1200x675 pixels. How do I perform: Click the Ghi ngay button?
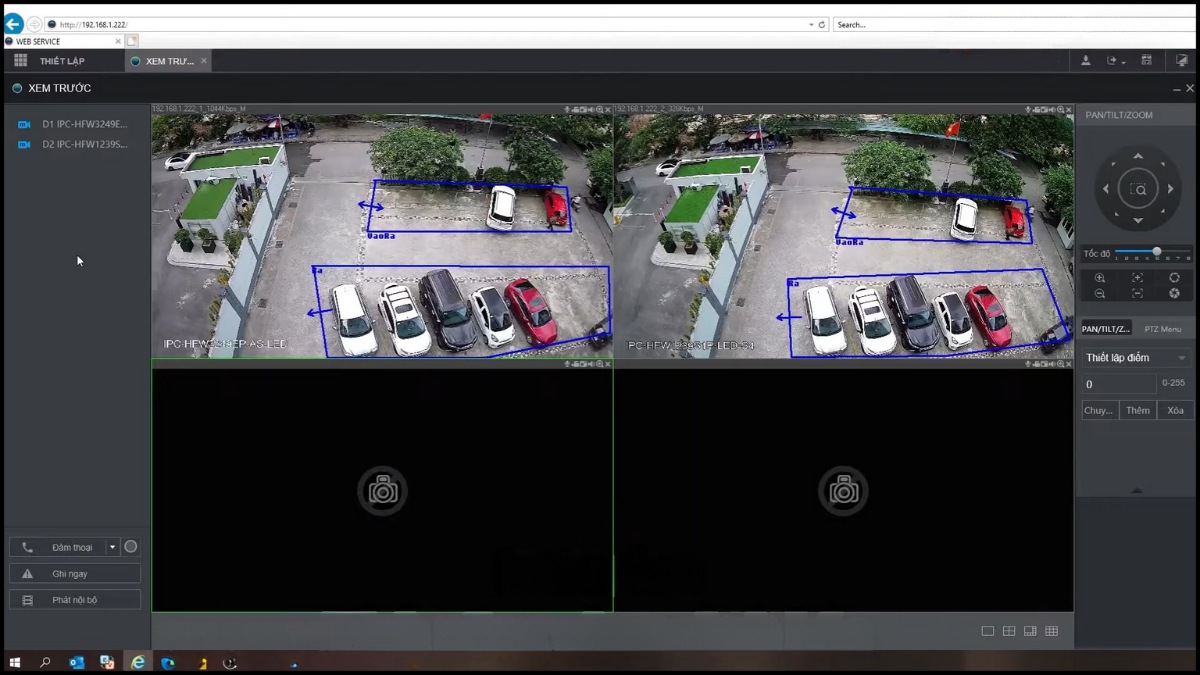coord(75,572)
